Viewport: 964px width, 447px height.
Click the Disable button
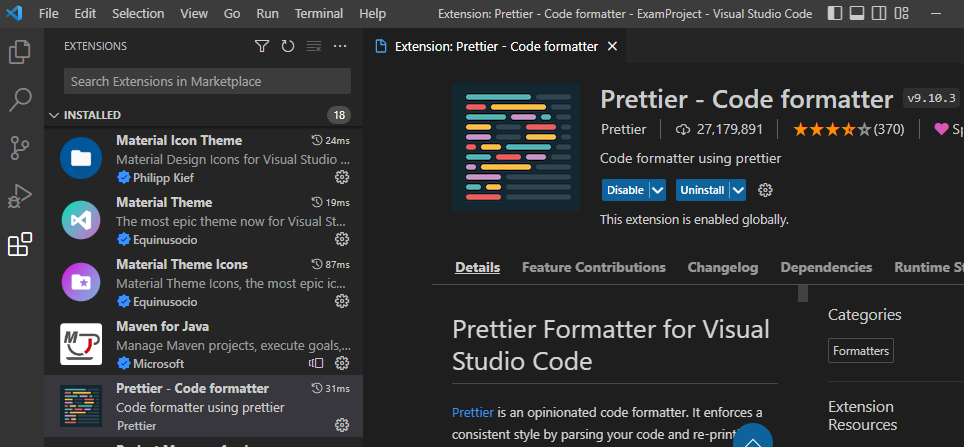click(x=625, y=190)
